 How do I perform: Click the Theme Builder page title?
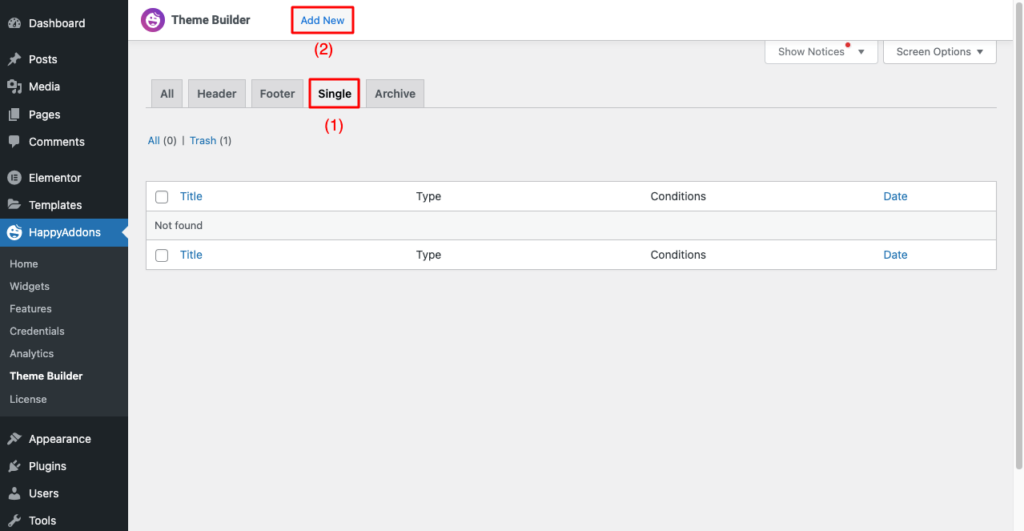(210, 20)
